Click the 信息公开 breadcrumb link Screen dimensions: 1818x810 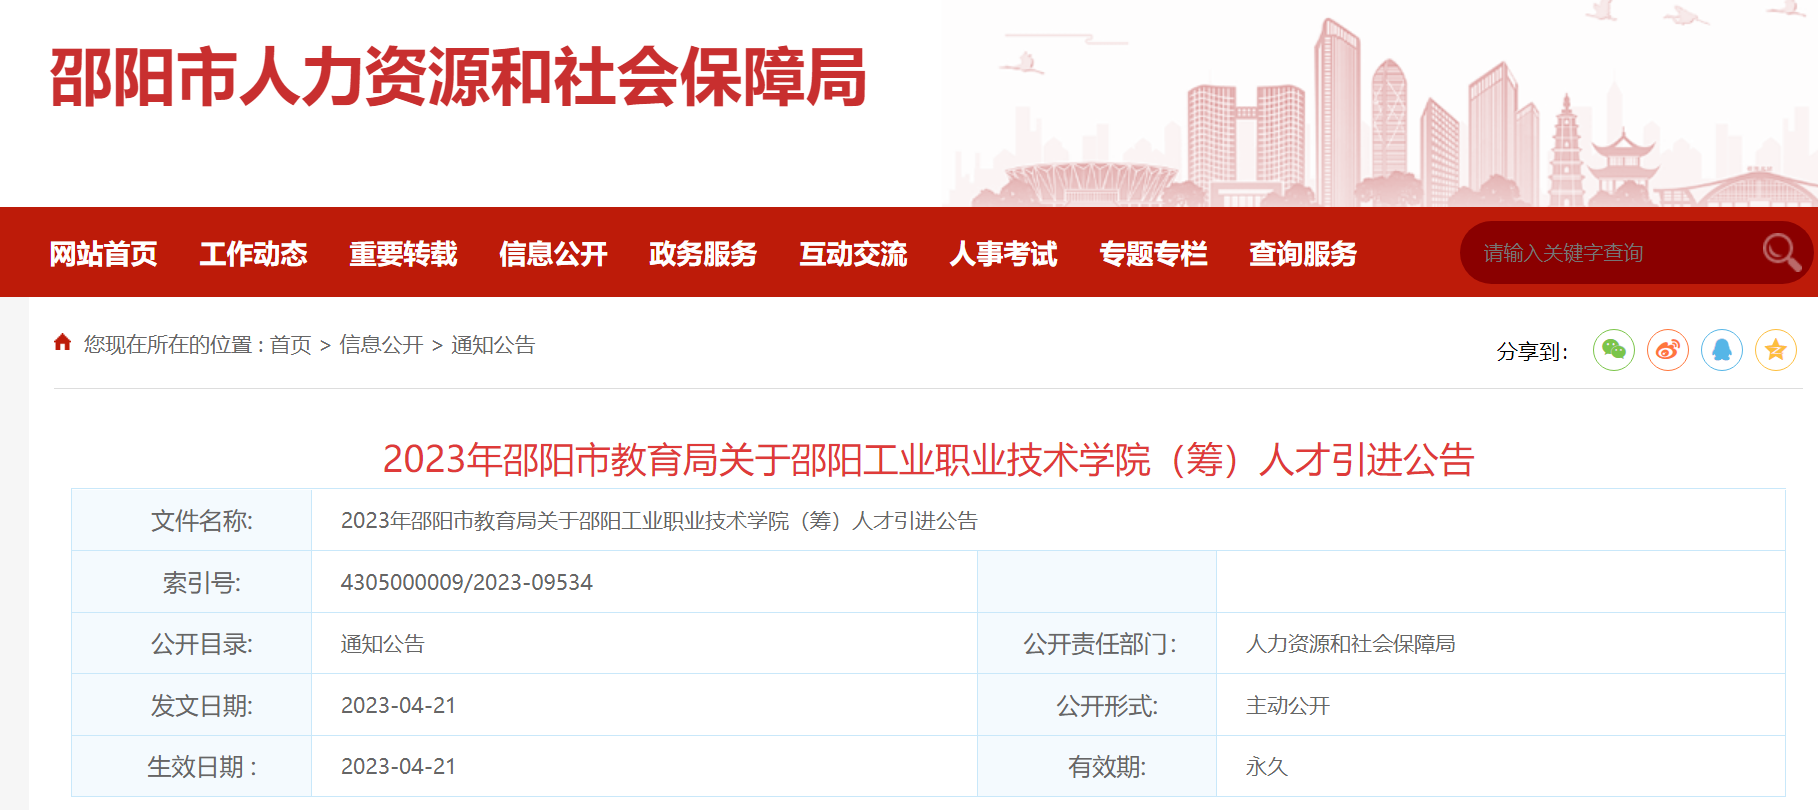(x=381, y=345)
